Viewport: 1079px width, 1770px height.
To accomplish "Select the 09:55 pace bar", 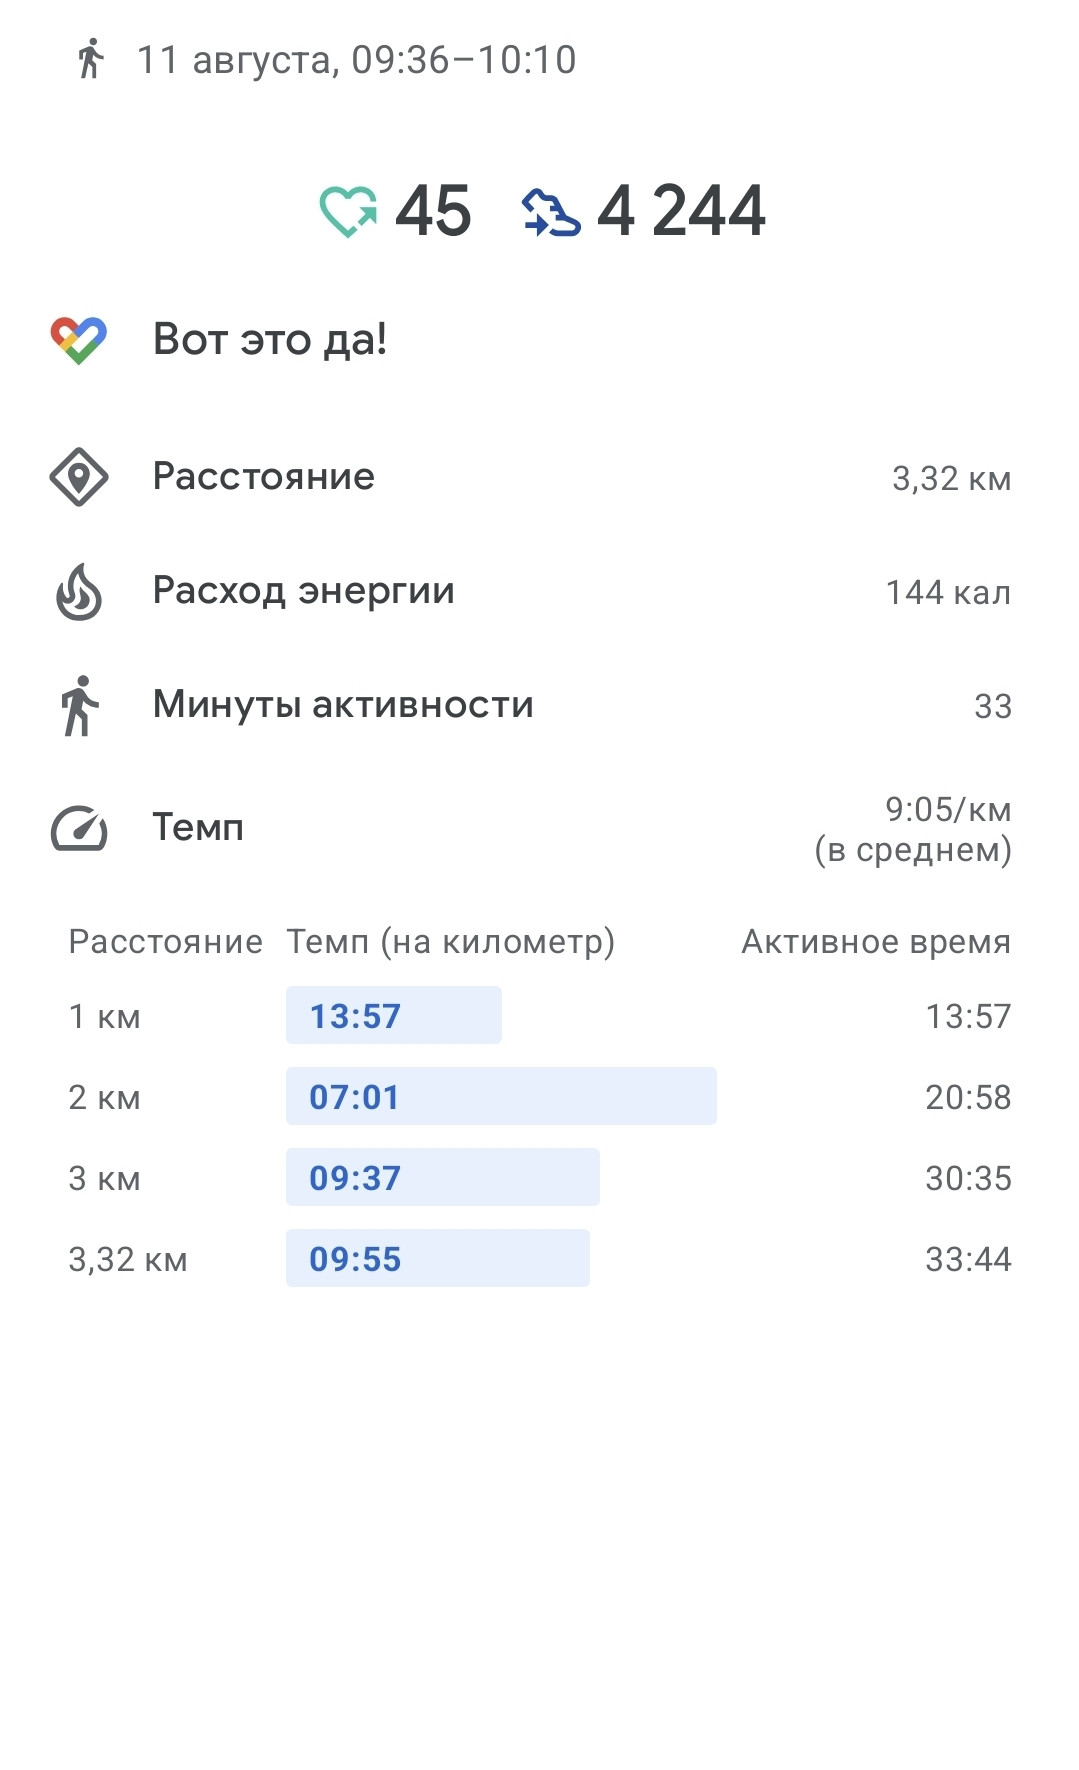I will tap(438, 1258).
